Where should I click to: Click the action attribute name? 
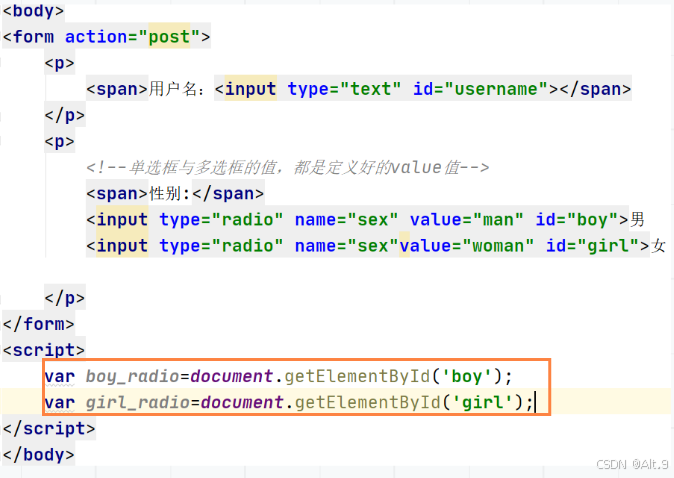click(96, 37)
